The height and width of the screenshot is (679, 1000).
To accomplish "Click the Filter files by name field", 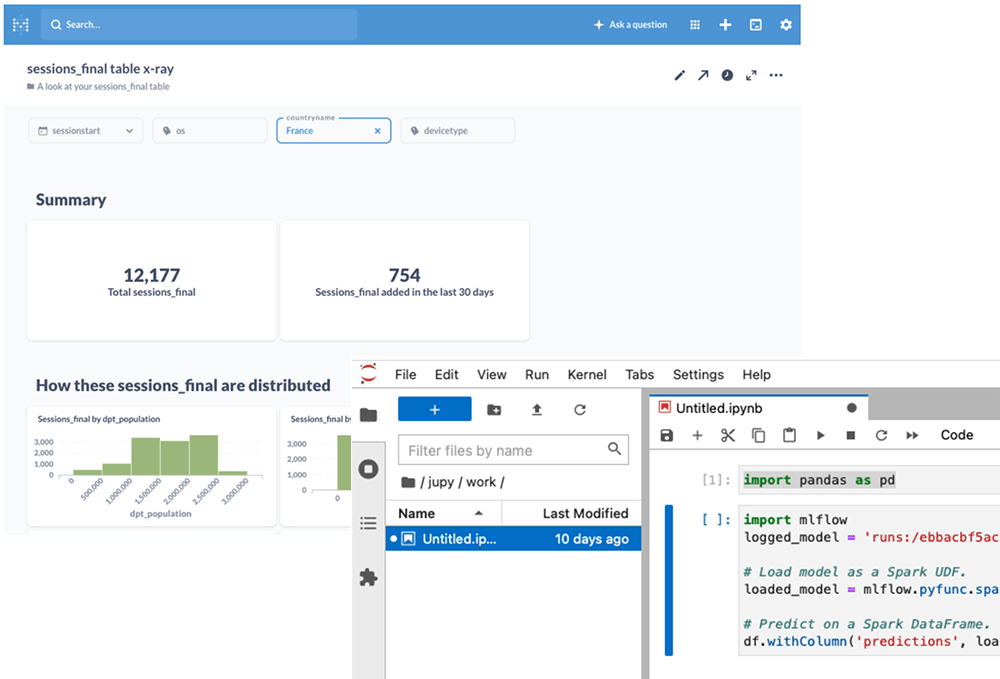I will coord(505,451).
